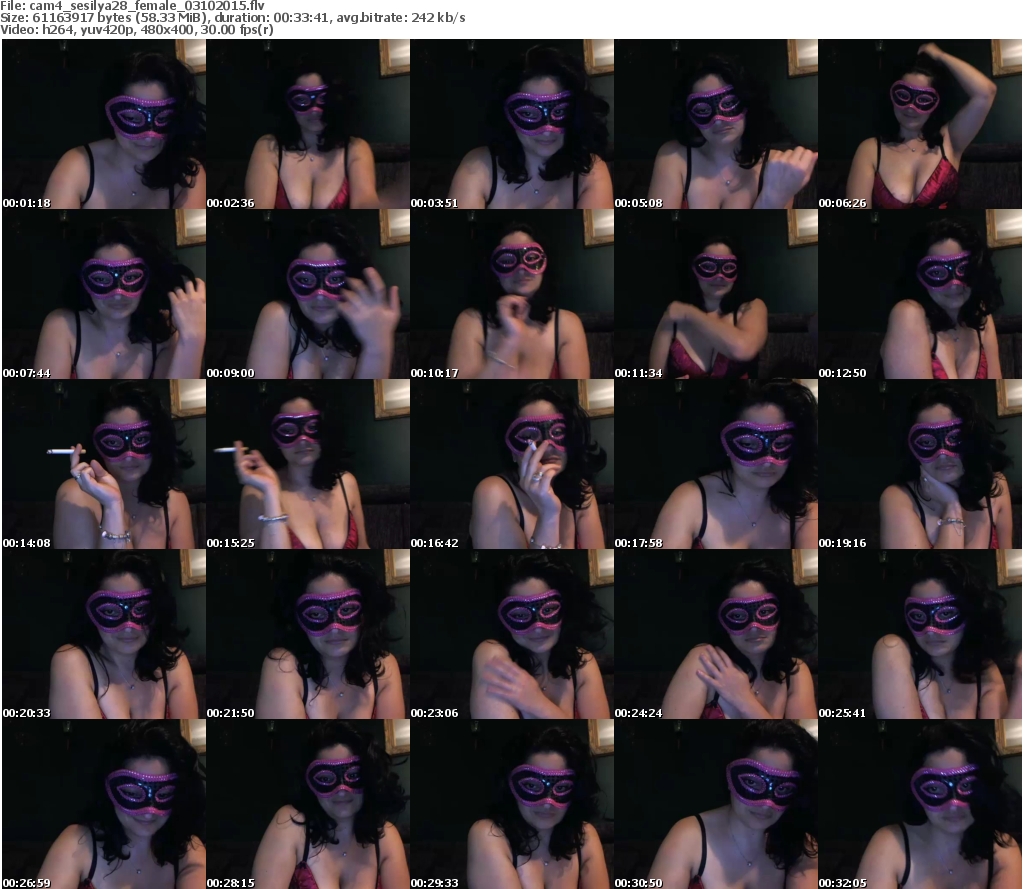Select the thumbnail at 00:01:18
Viewport: 1024px width, 889px height.
click(x=104, y=124)
